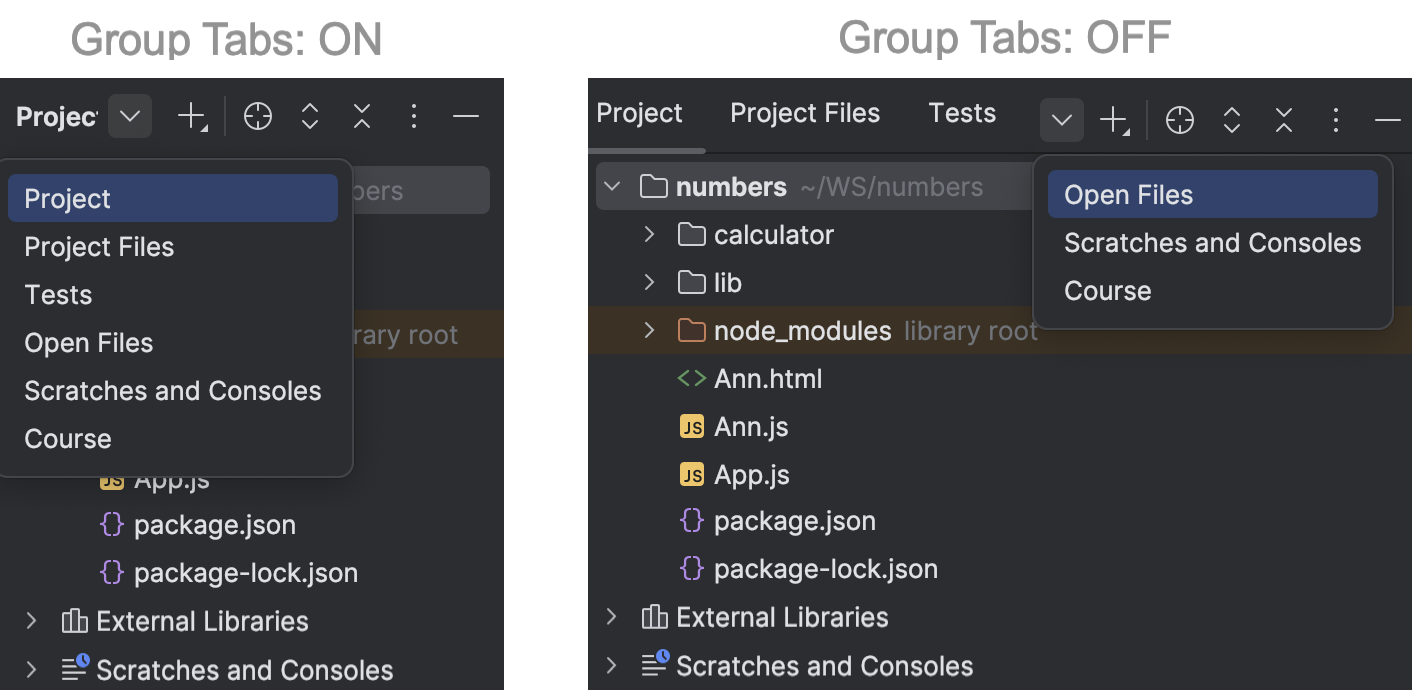The image size is (1412, 690).
Task: Expand the calculator folder
Action: click(649, 234)
